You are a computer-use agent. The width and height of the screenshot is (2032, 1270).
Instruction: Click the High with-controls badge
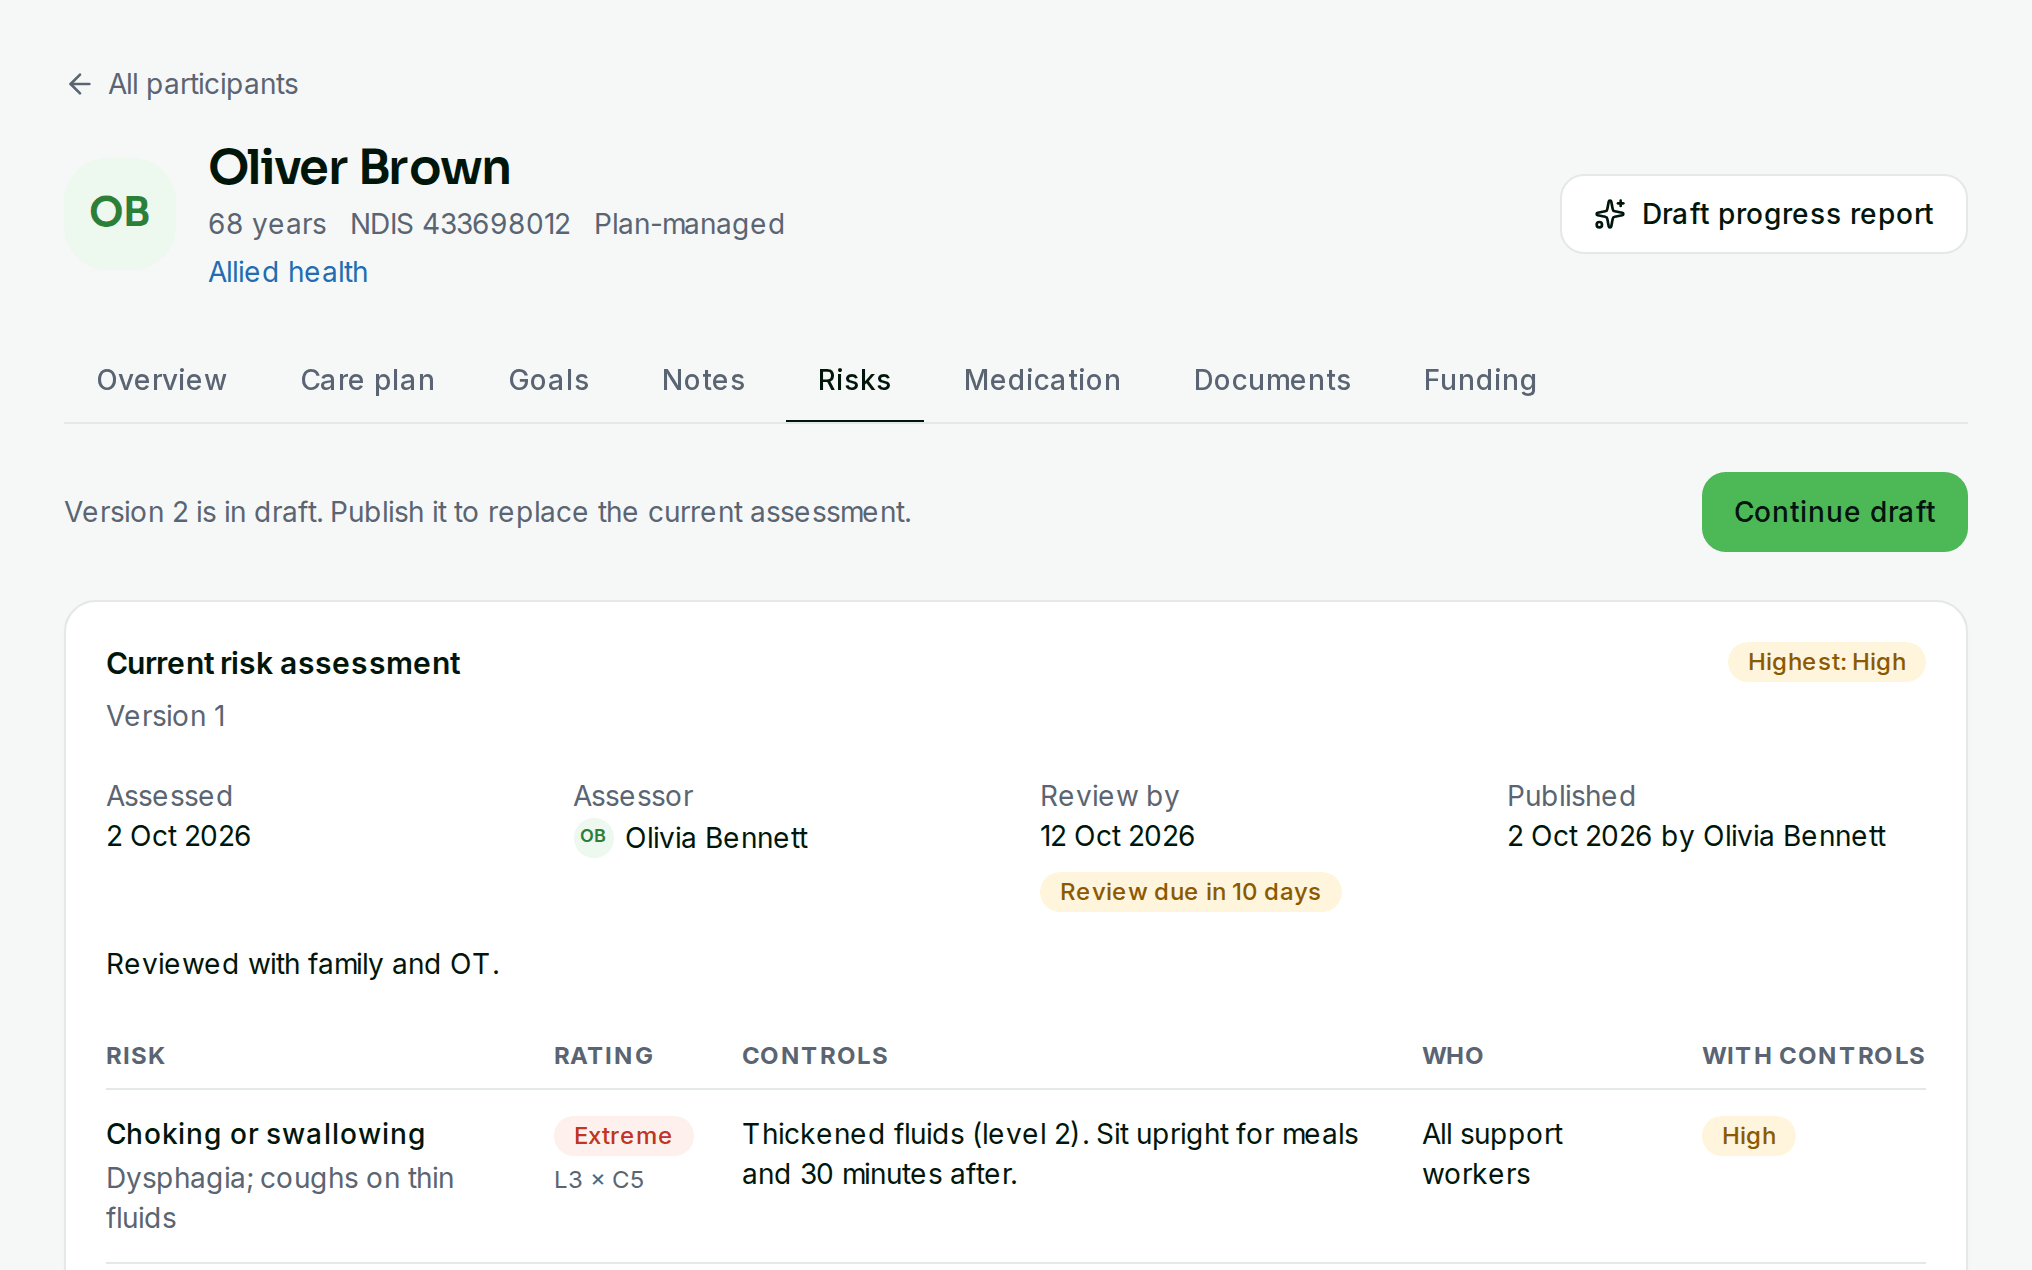pos(1748,1136)
